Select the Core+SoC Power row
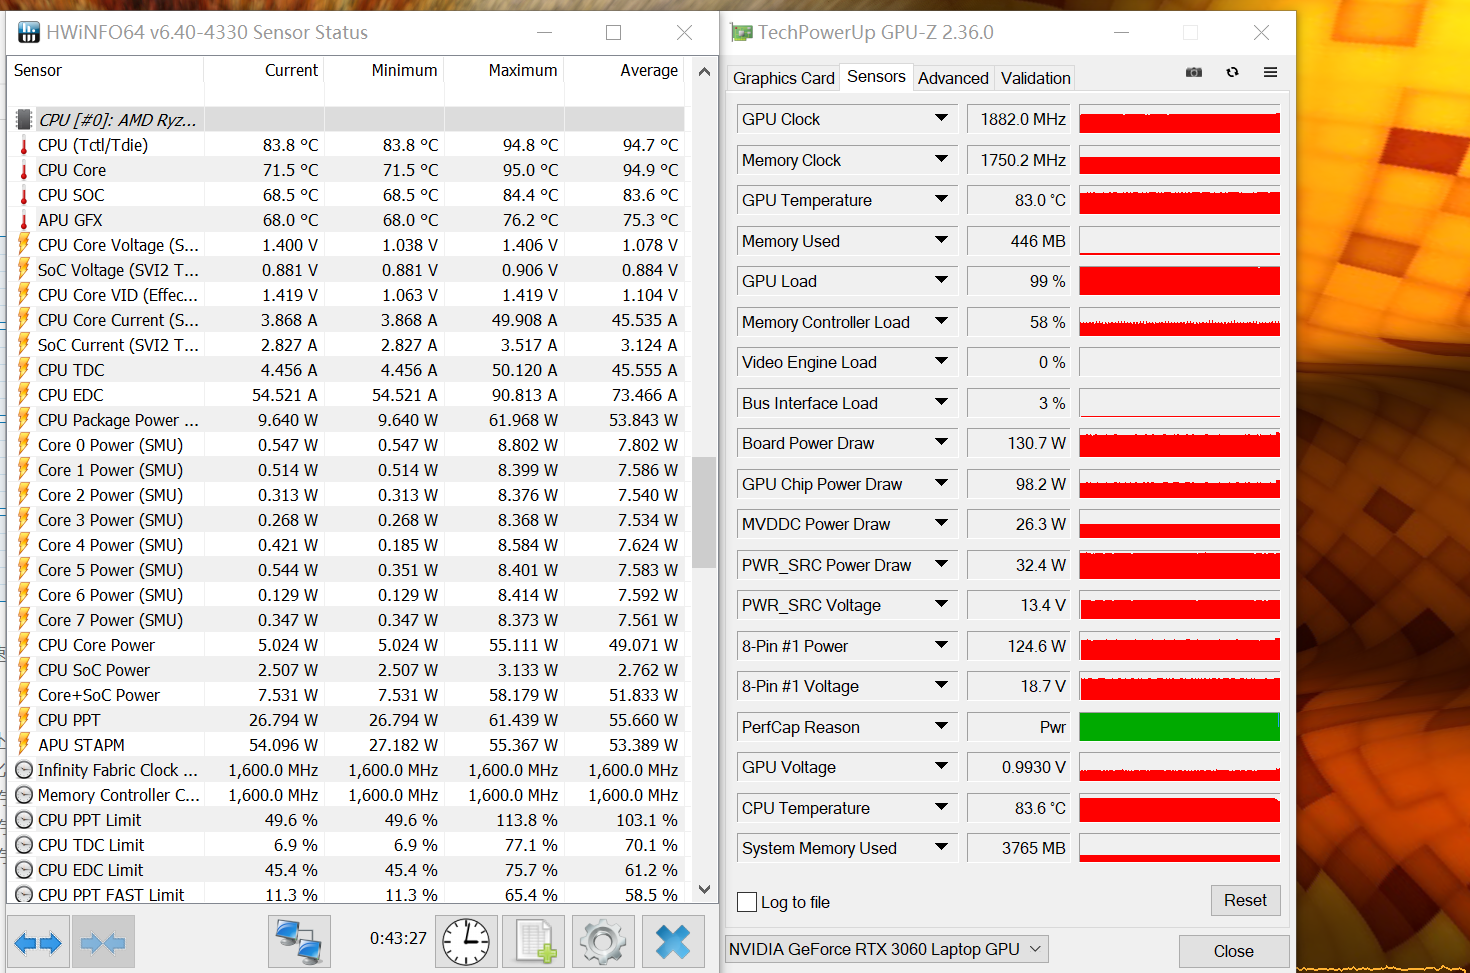The height and width of the screenshot is (973, 1470). pyautogui.click(x=346, y=695)
